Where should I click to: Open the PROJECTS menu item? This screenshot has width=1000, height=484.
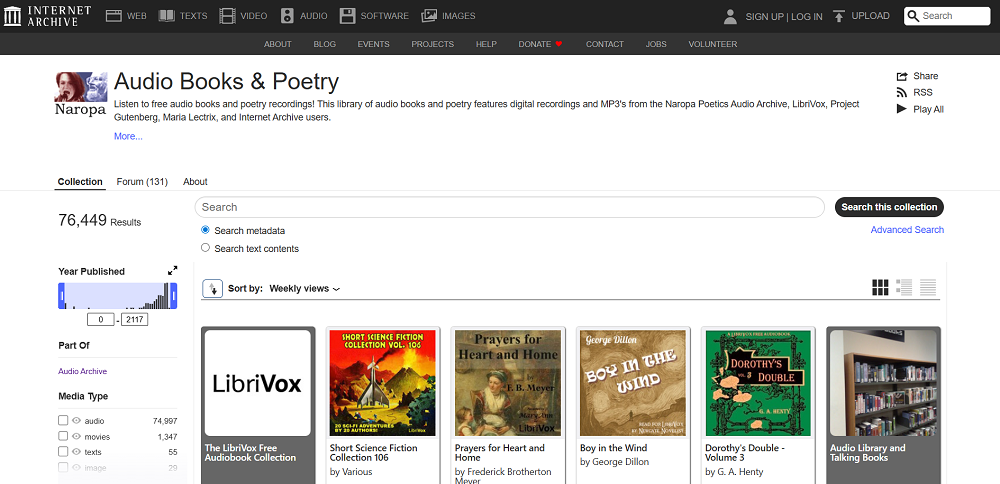pos(432,44)
